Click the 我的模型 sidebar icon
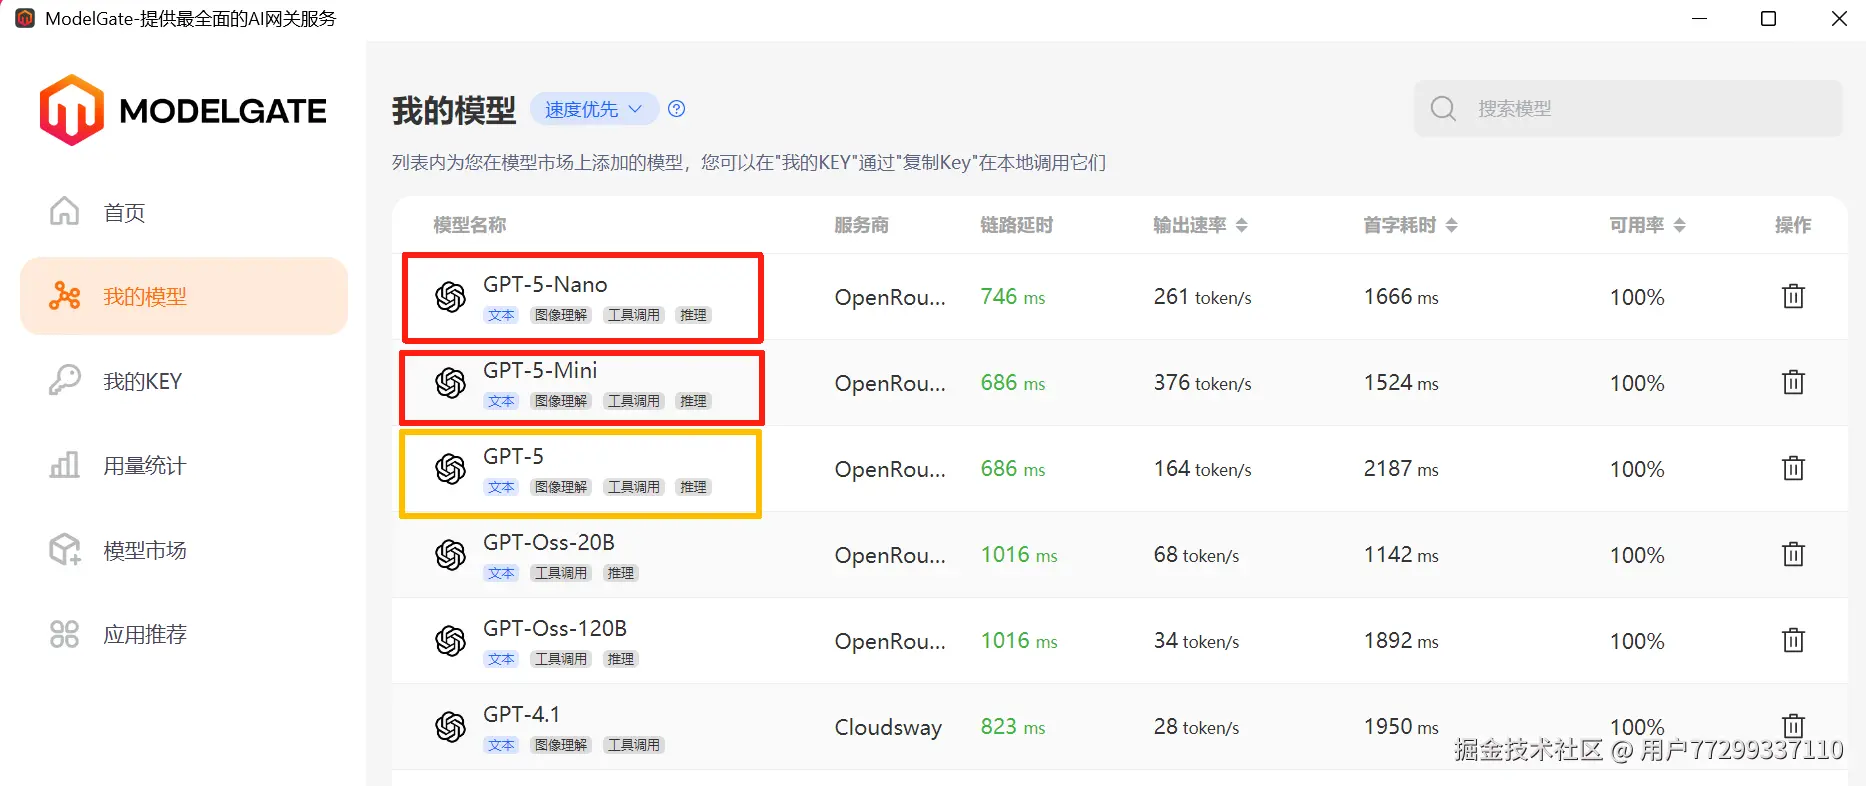The image size is (1866, 786). point(65,296)
